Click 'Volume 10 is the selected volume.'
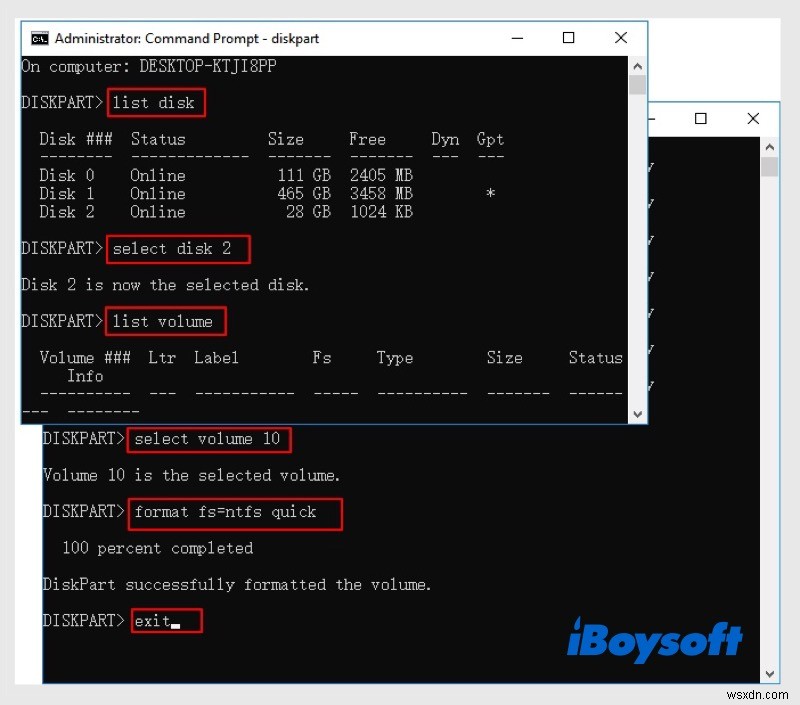 tap(191, 475)
